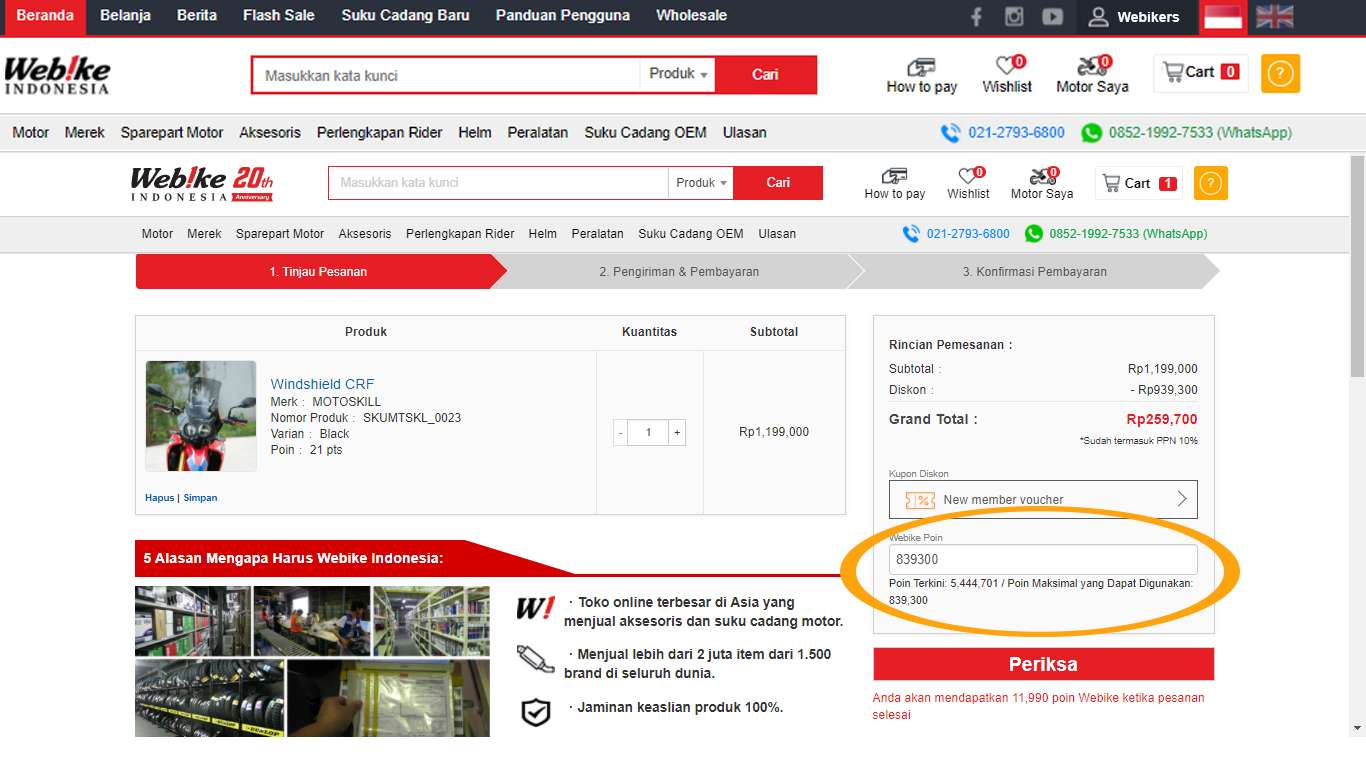Click the Webike 20th Anniversary logo
Image resolution: width=1366 pixels, height=768 pixels.
click(202, 184)
